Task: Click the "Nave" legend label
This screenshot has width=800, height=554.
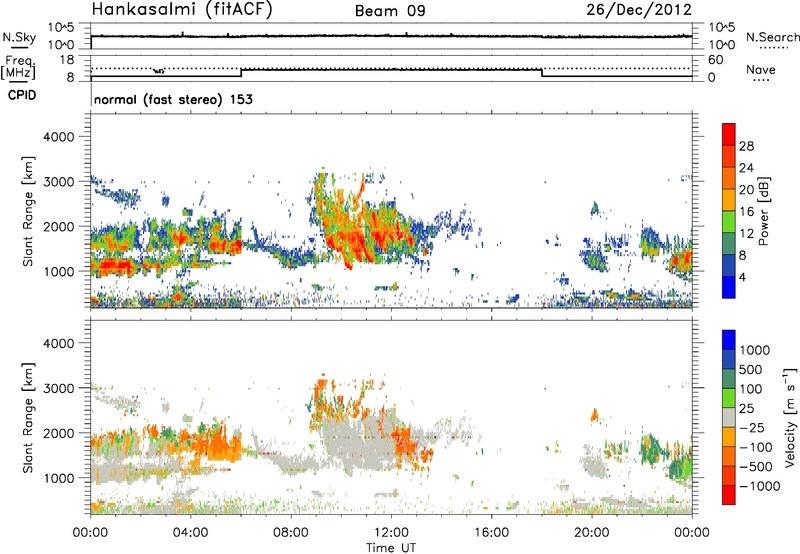Action: tap(761, 70)
